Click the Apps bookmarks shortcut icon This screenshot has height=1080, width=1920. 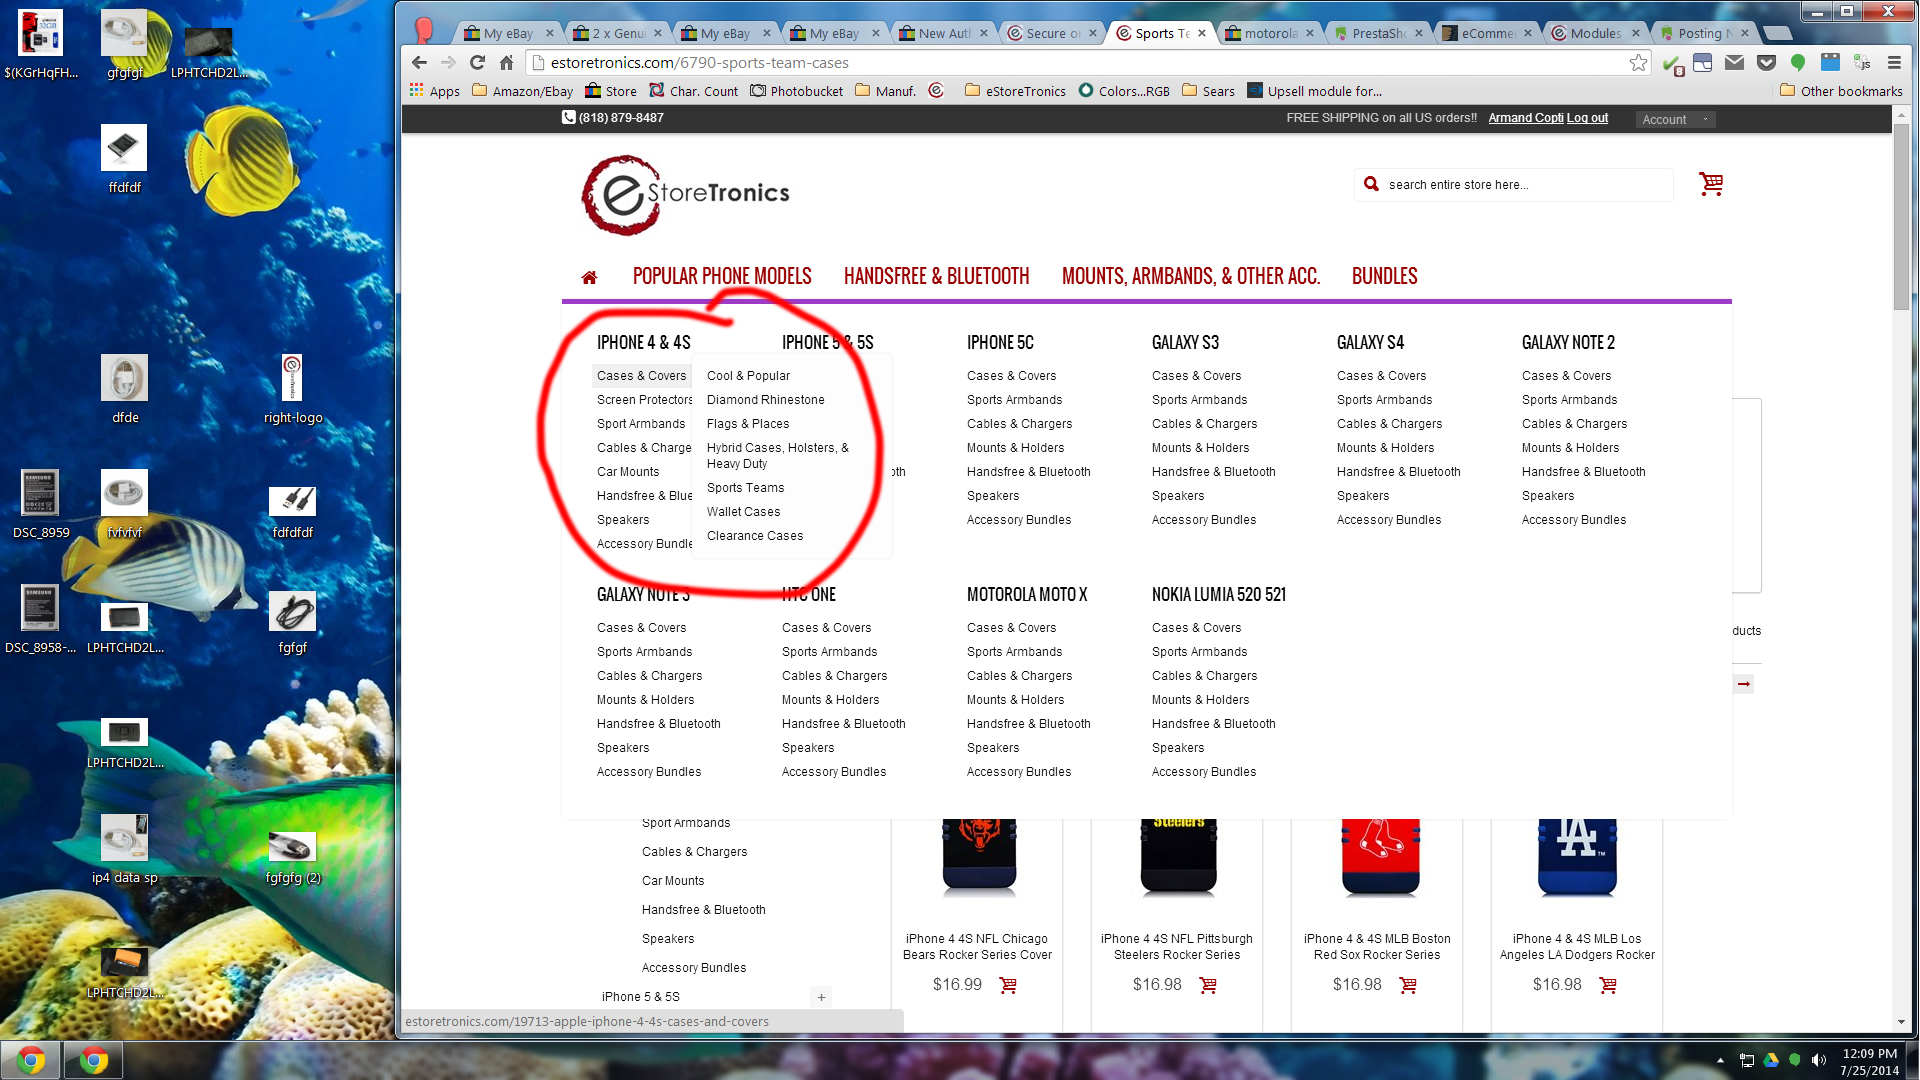point(417,91)
